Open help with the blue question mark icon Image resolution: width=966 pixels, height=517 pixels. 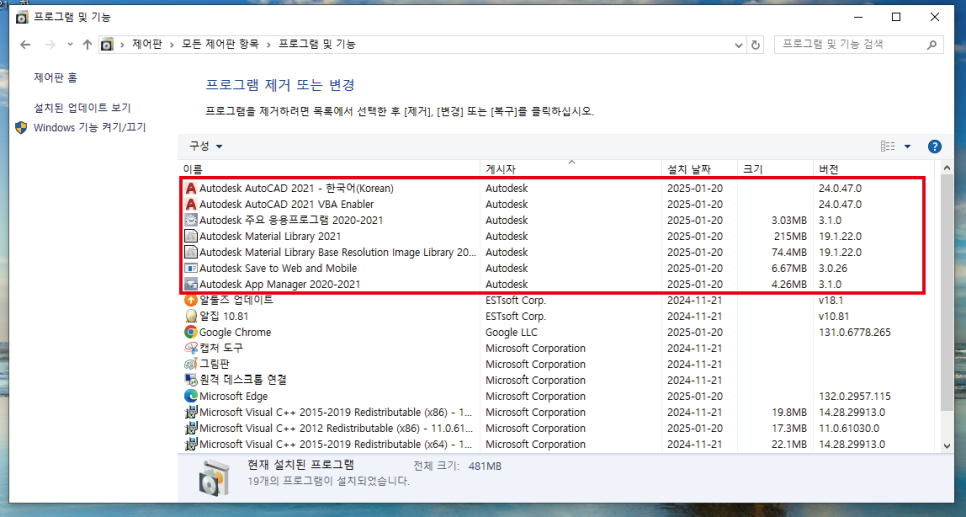coord(934,147)
